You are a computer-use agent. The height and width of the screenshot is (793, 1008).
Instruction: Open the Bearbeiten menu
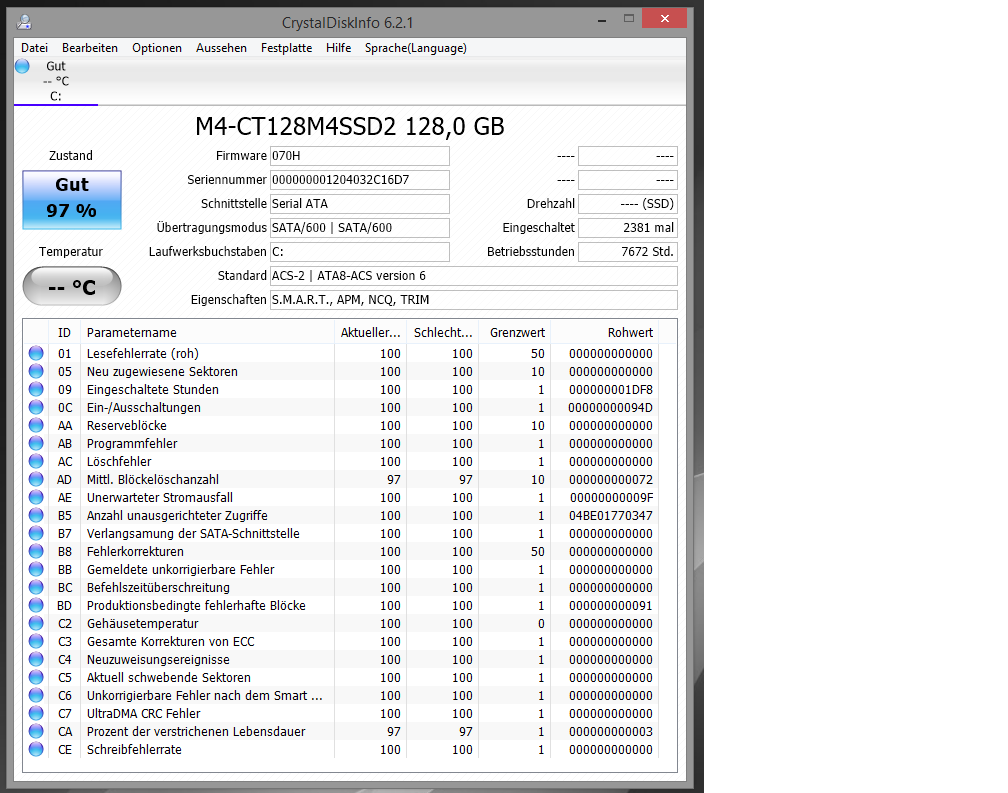point(89,48)
